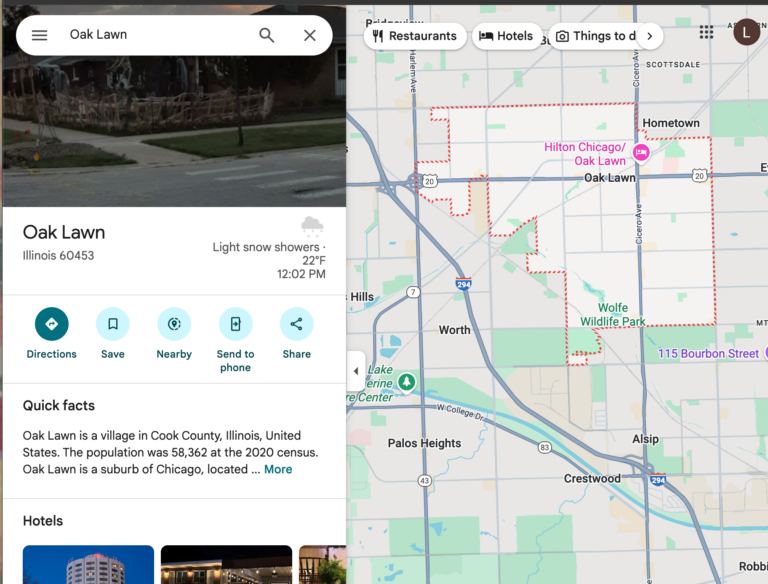Collapse the side panel arrow
768x584 pixels.
click(356, 371)
